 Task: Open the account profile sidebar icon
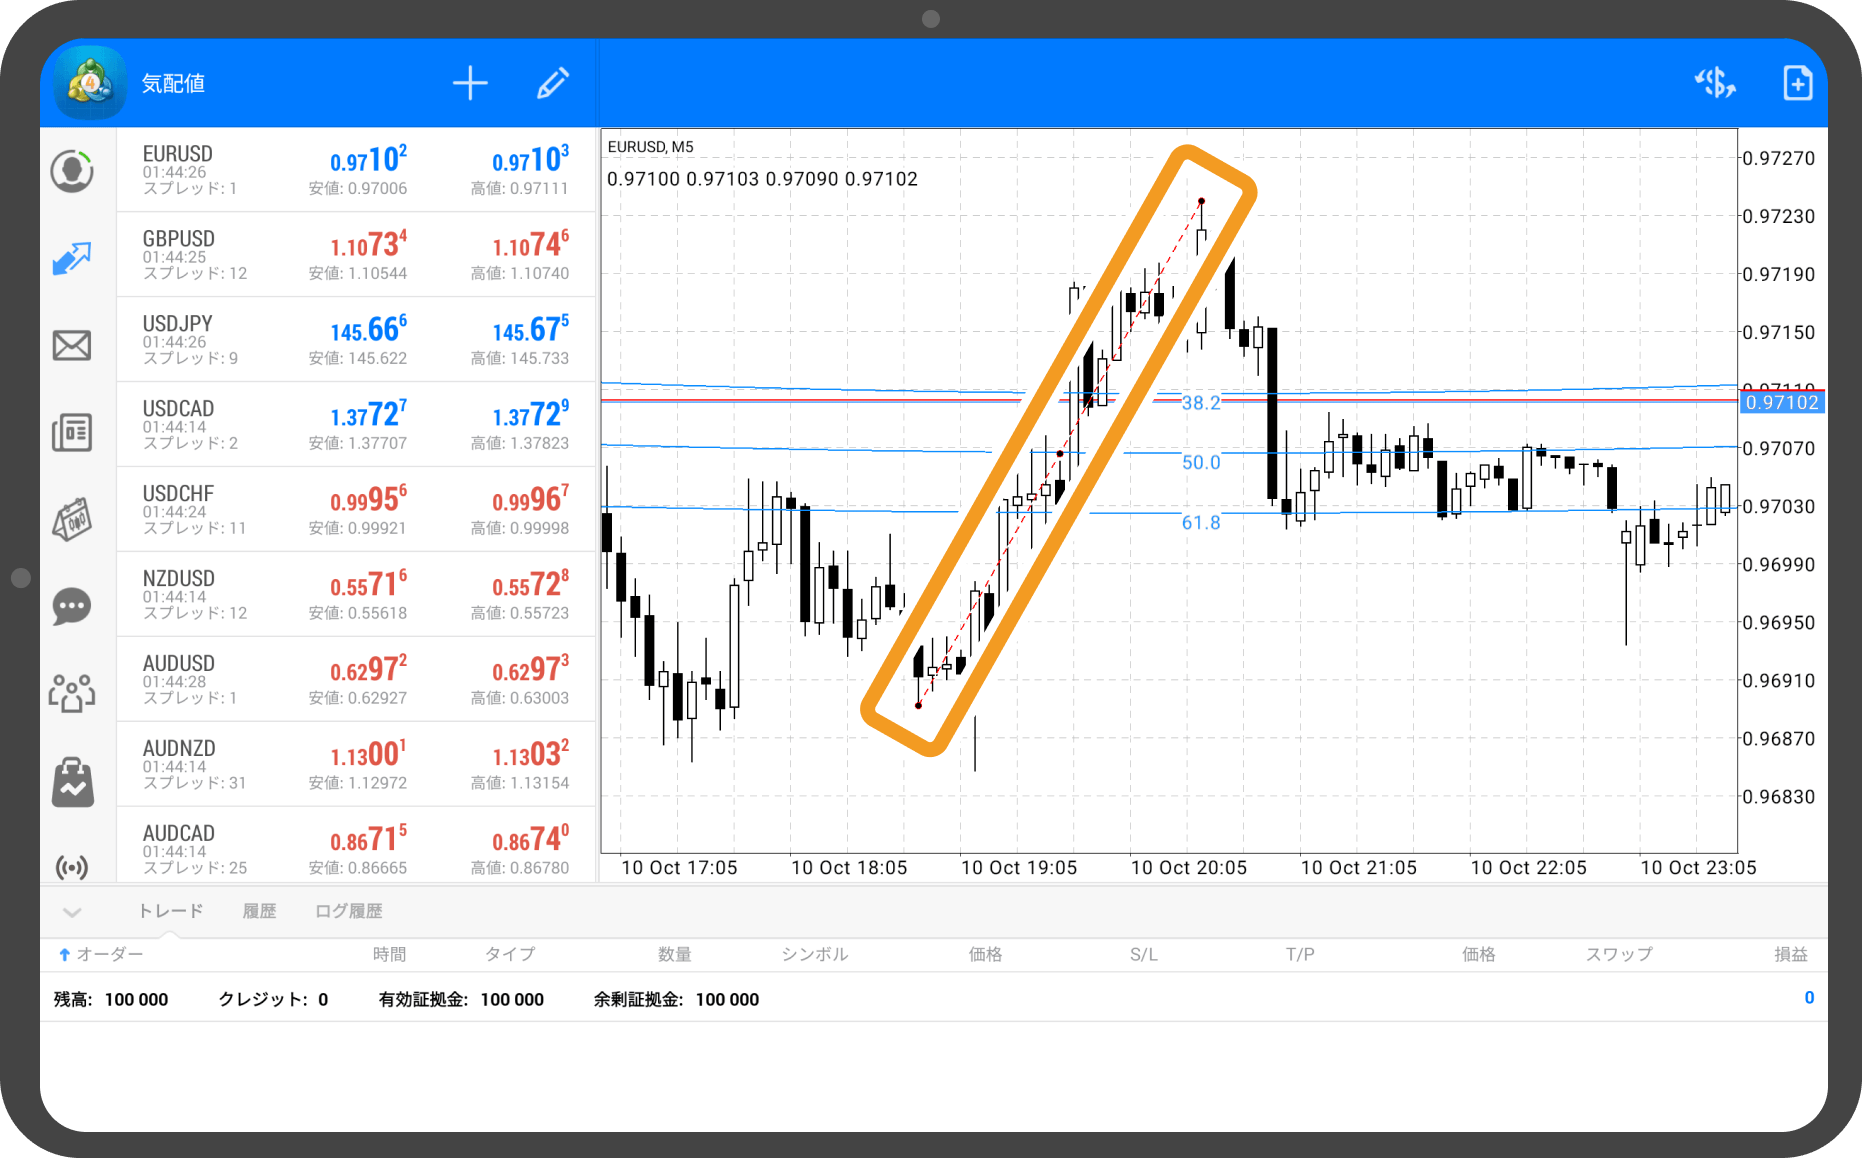click(x=72, y=172)
